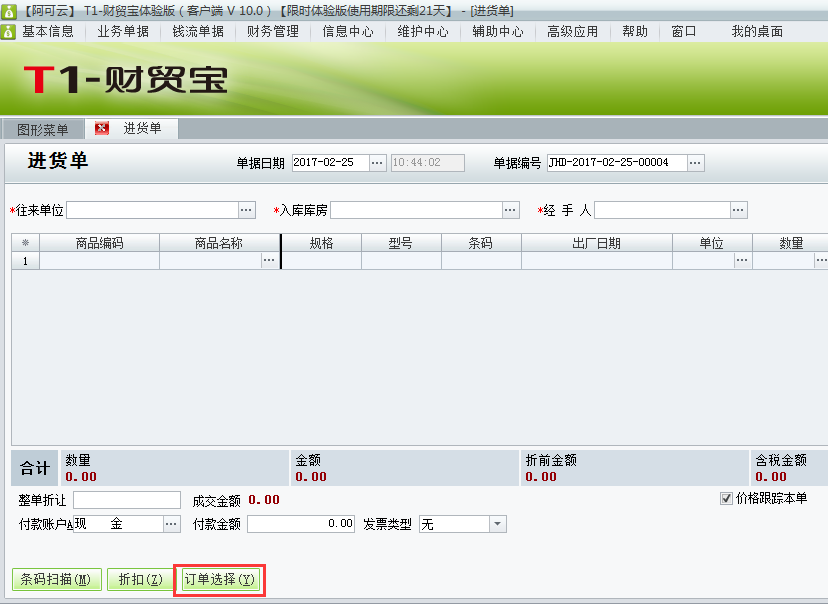Click 数量 column header
The image size is (828, 604).
pos(791,243)
